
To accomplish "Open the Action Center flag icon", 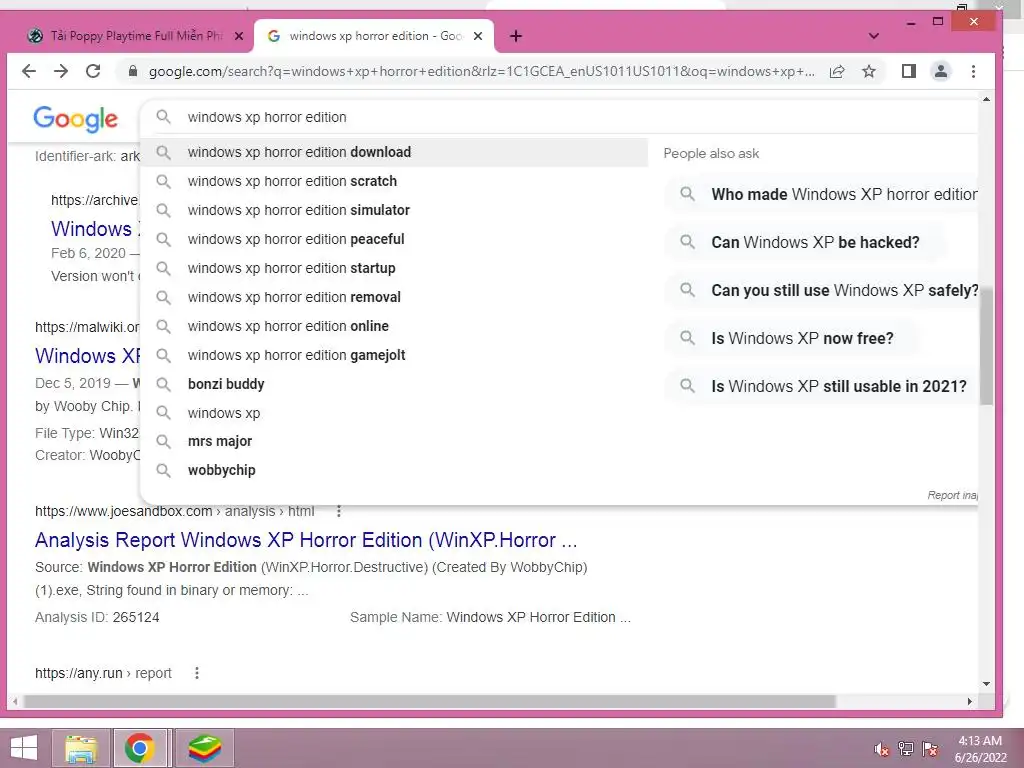I will (930, 748).
